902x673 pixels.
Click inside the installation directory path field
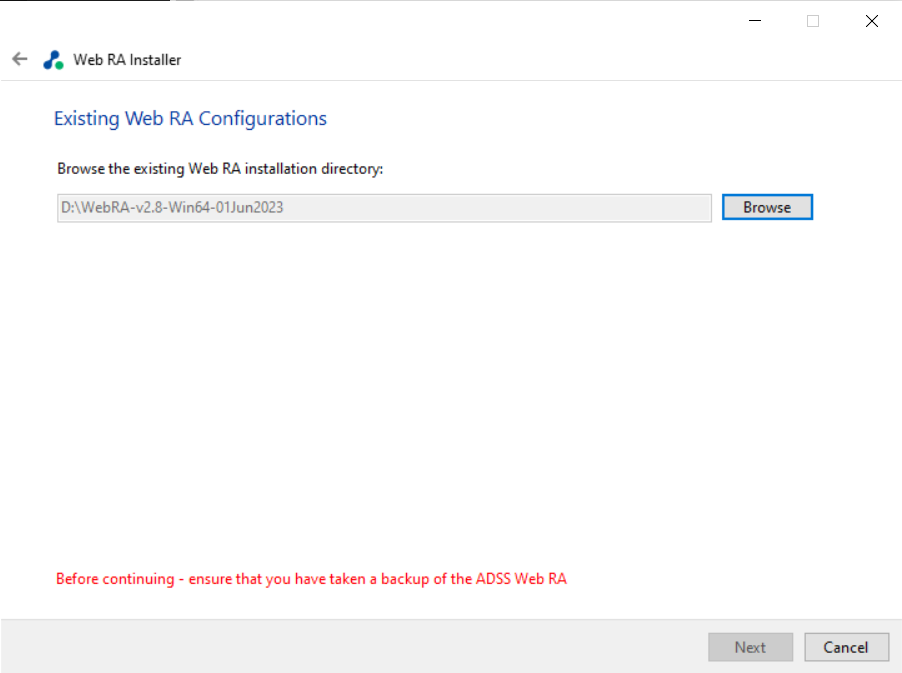tap(384, 208)
